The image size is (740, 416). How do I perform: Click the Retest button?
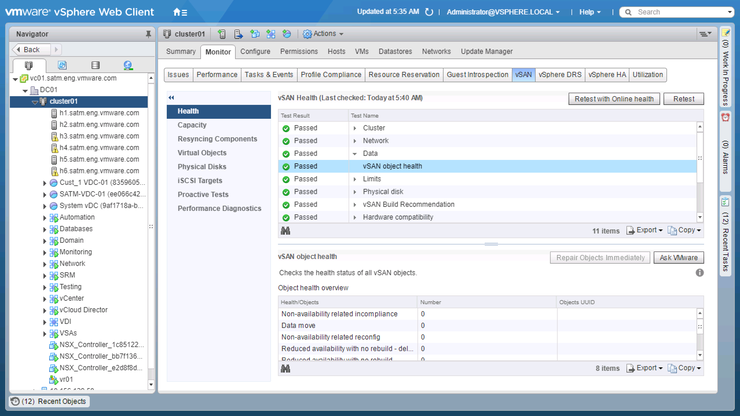(683, 99)
